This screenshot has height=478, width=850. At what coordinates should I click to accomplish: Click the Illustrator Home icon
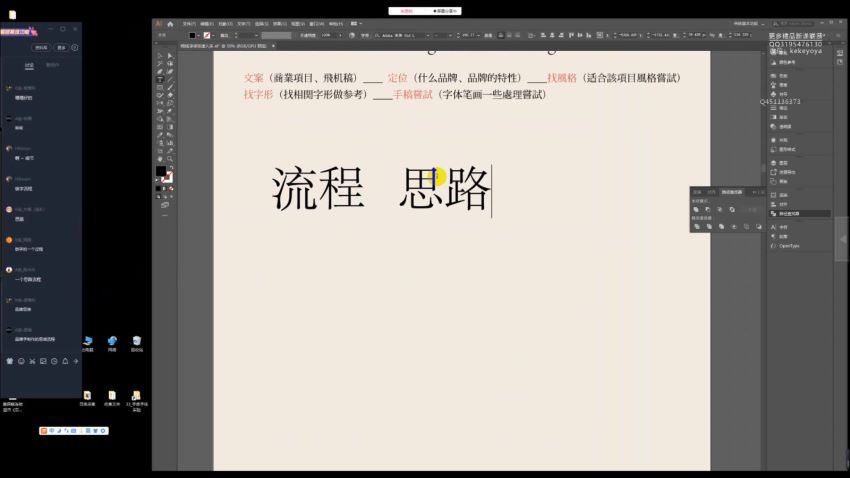pyautogui.click(x=170, y=24)
